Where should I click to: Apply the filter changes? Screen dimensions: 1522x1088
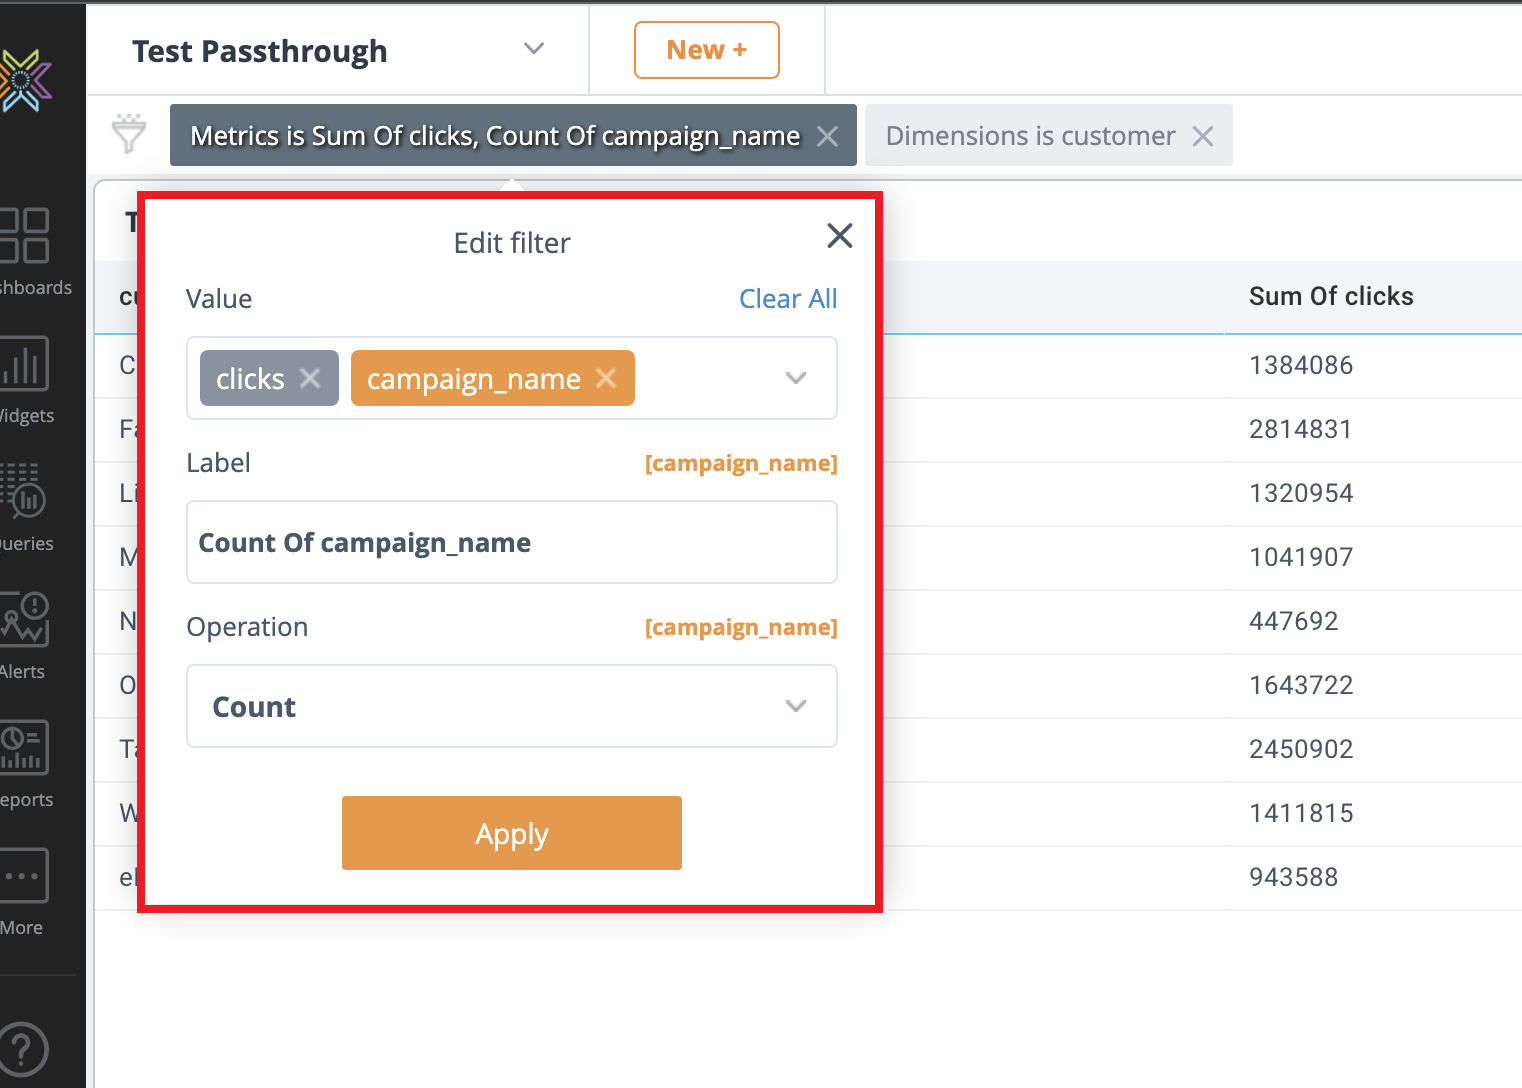[511, 833]
